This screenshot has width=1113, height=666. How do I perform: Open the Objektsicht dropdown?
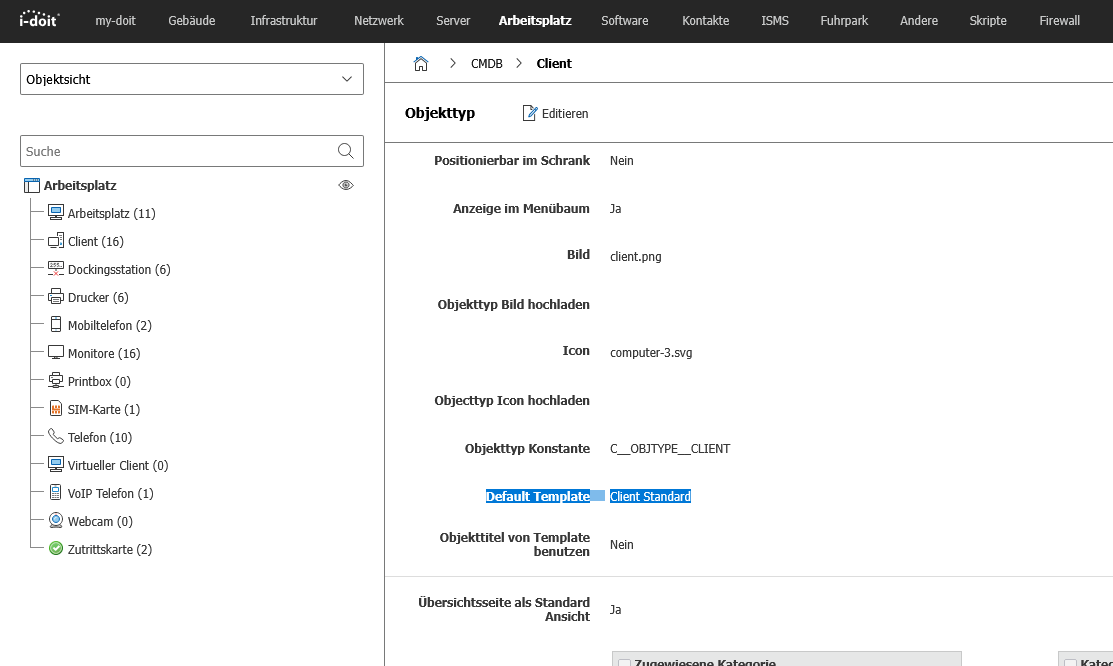(192, 79)
